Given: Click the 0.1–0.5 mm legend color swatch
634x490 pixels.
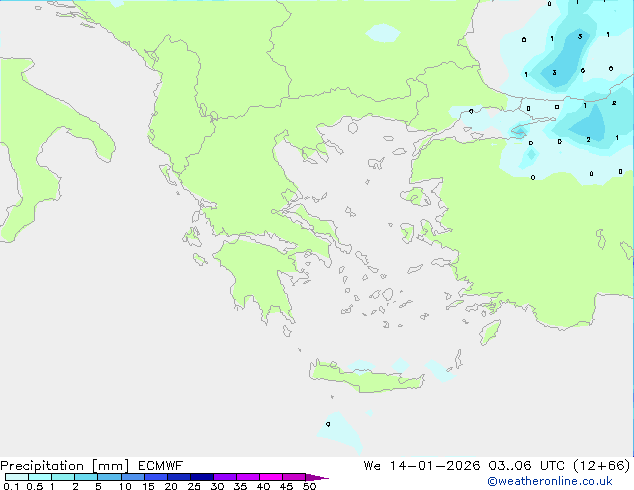Looking at the screenshot, I should [17, 477].
